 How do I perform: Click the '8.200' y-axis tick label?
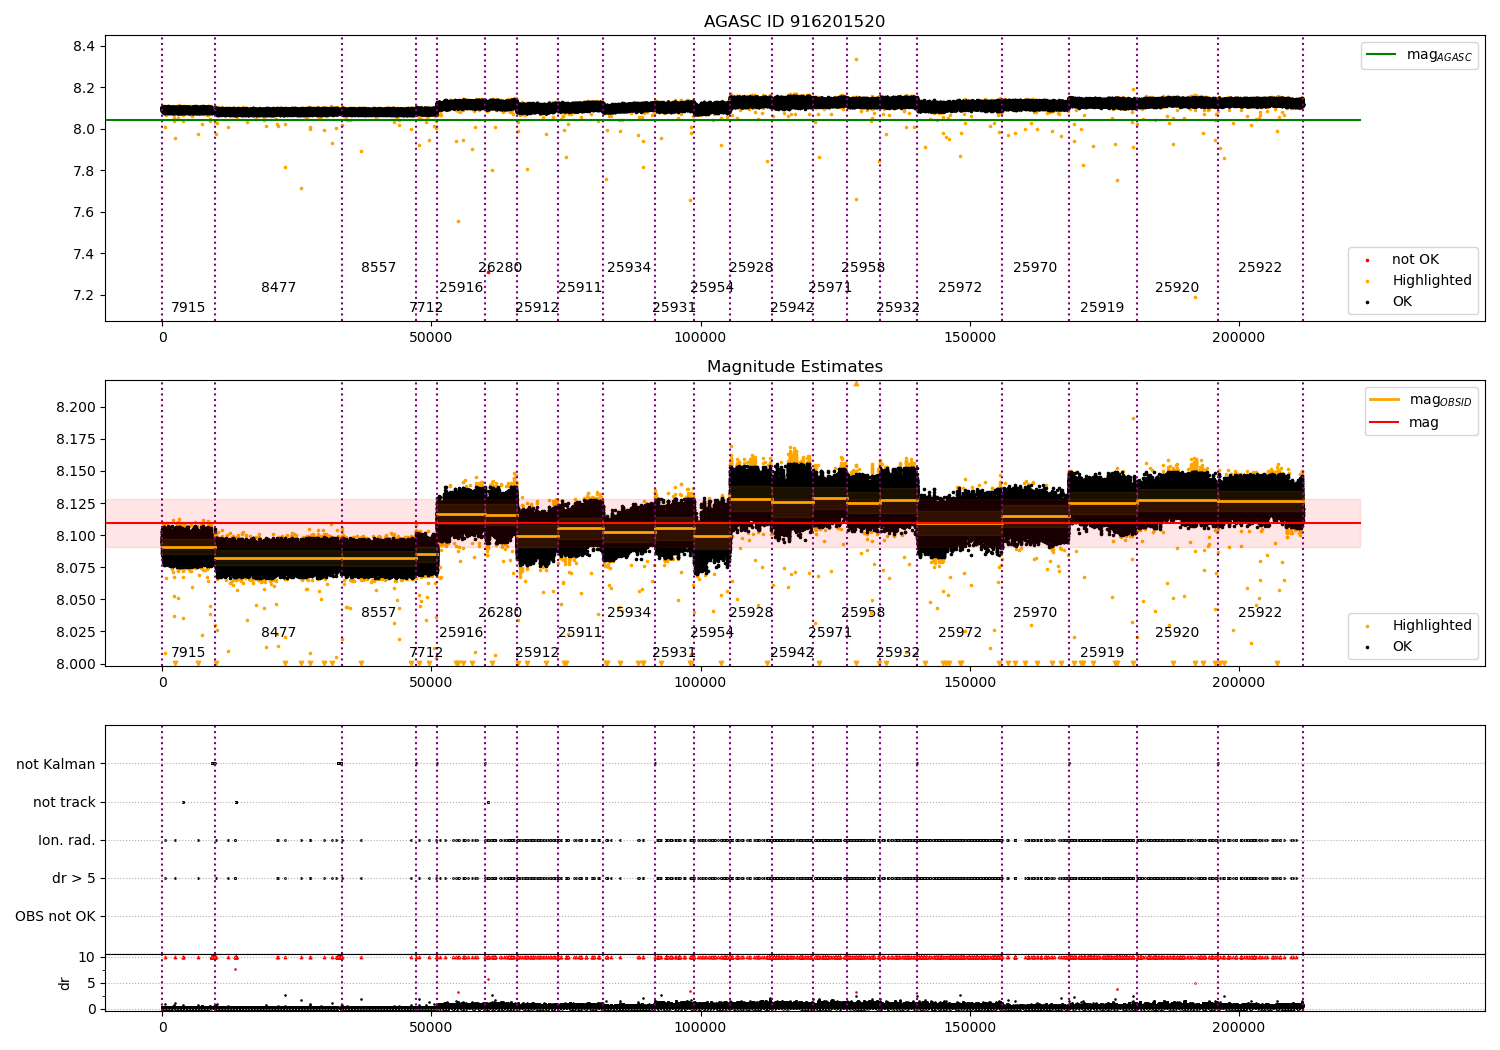click(76, 407)
